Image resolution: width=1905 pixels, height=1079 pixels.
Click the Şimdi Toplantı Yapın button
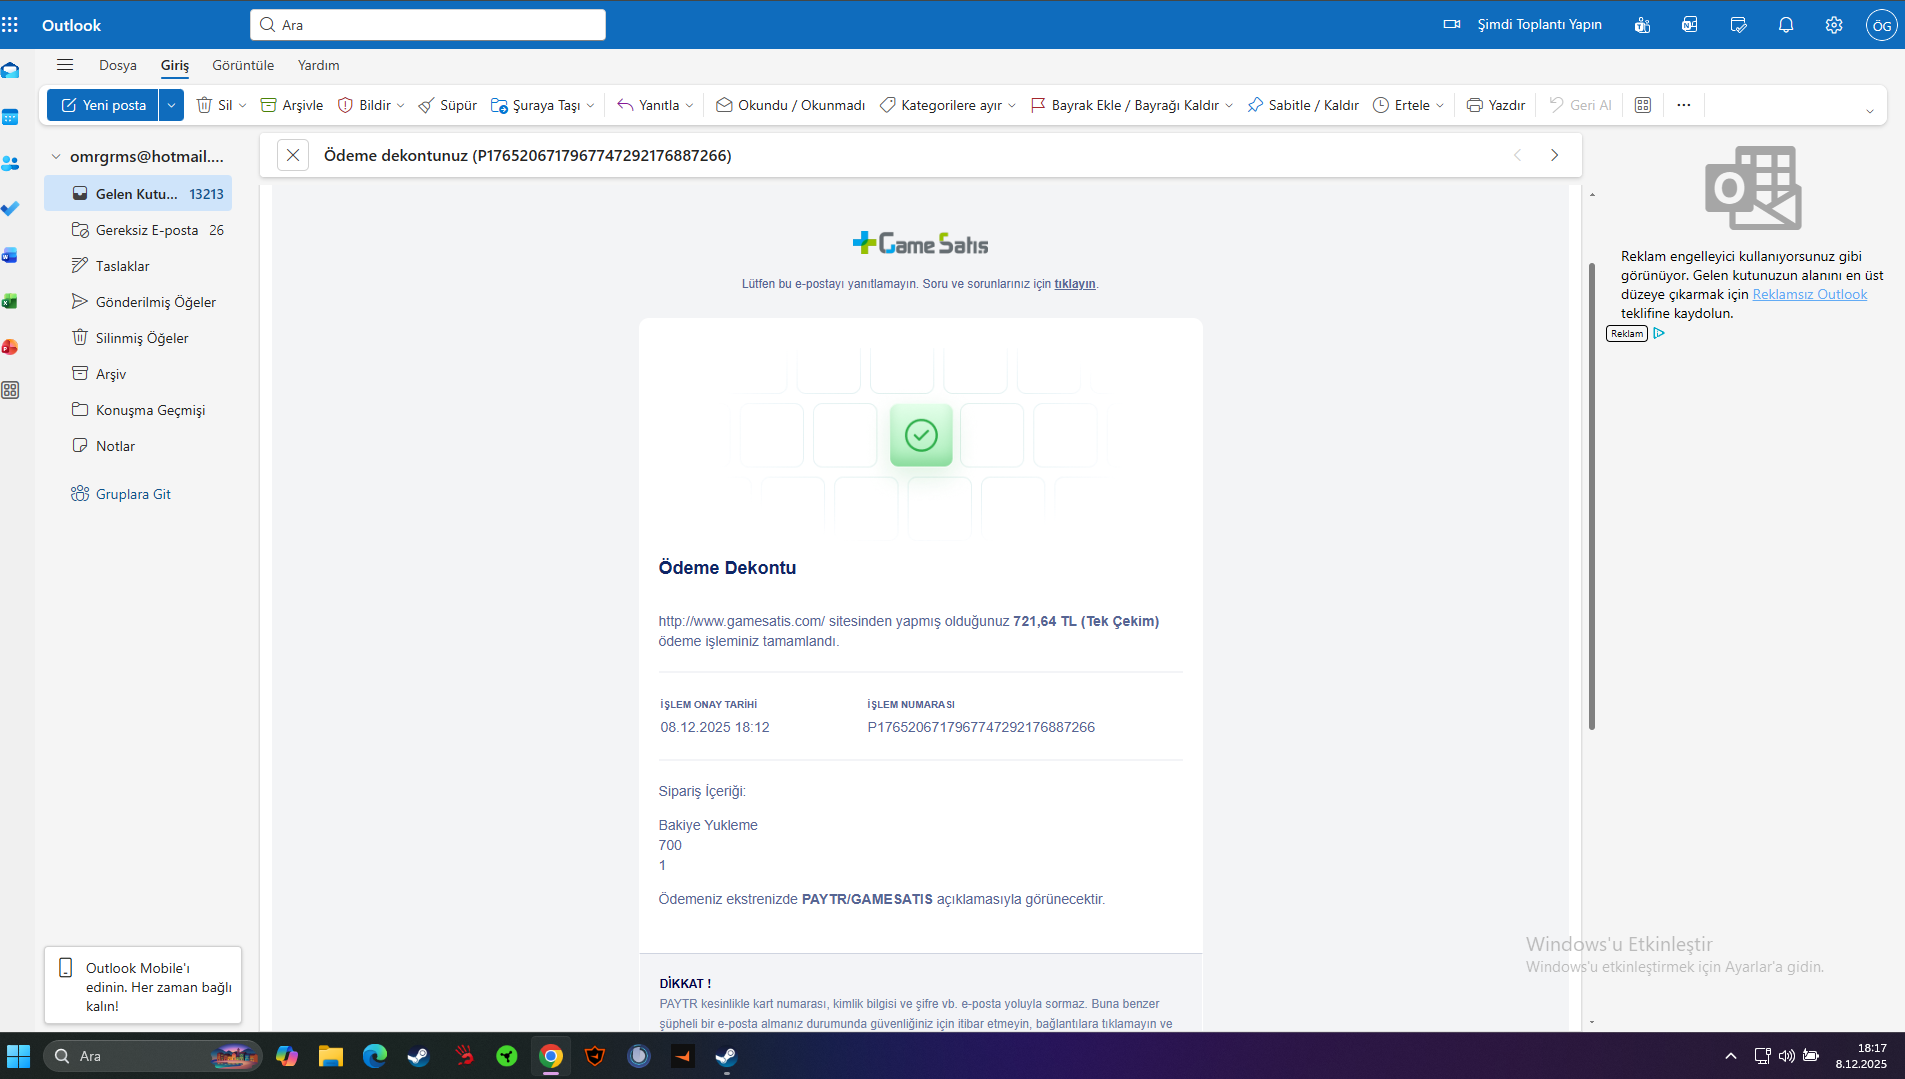point(1522,25)
